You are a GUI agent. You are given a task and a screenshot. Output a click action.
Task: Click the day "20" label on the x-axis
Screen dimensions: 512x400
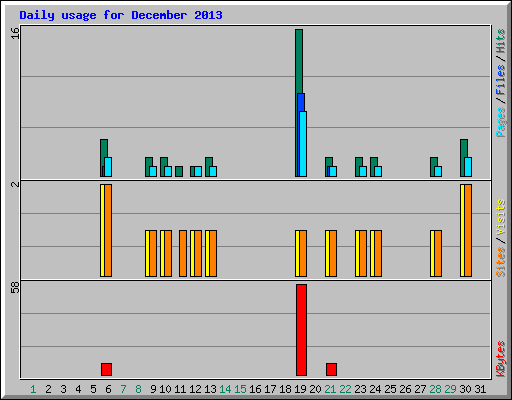click(315, 389)
